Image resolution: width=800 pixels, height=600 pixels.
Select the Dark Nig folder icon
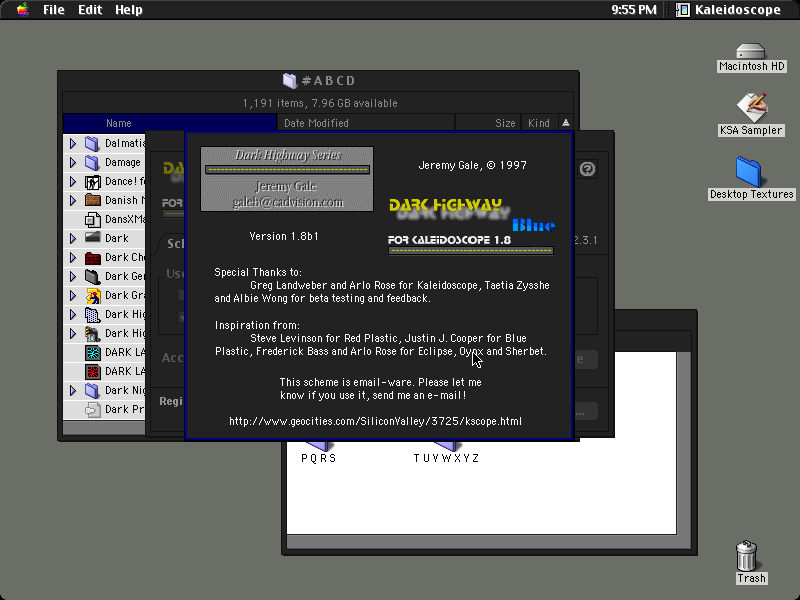(x=92, y=390)
